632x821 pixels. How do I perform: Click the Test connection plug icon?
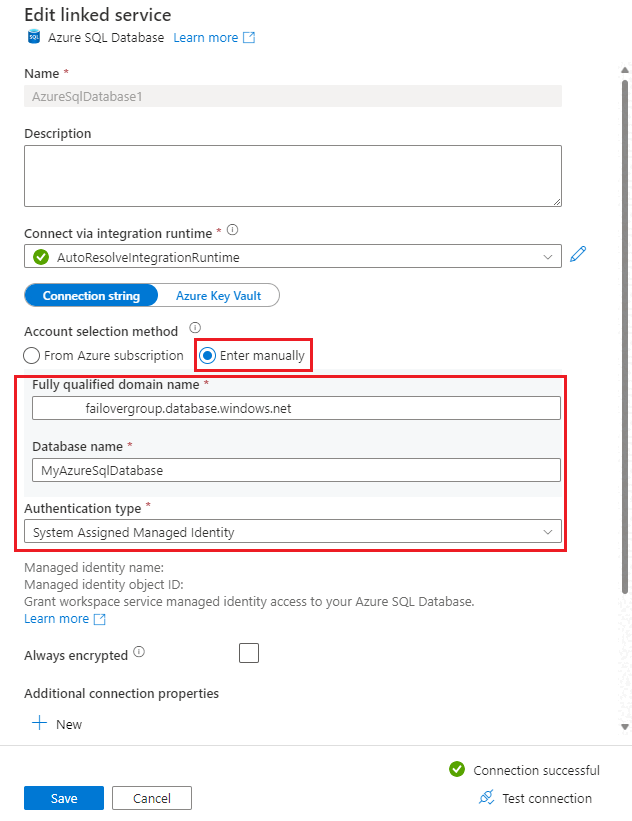coord(486,797)
